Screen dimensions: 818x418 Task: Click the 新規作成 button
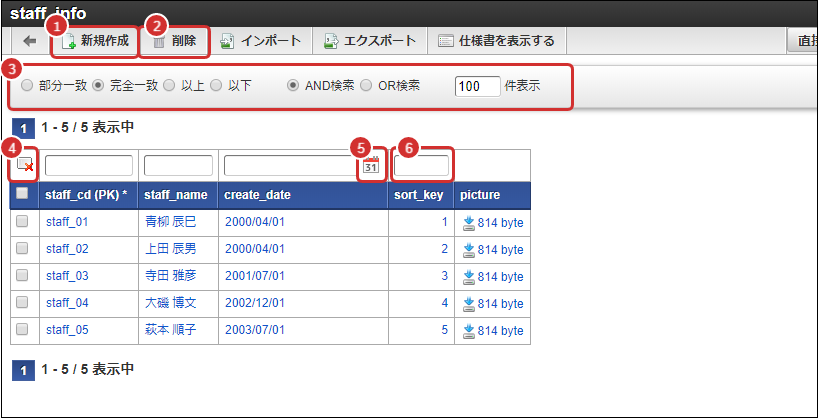coord(96,41)
